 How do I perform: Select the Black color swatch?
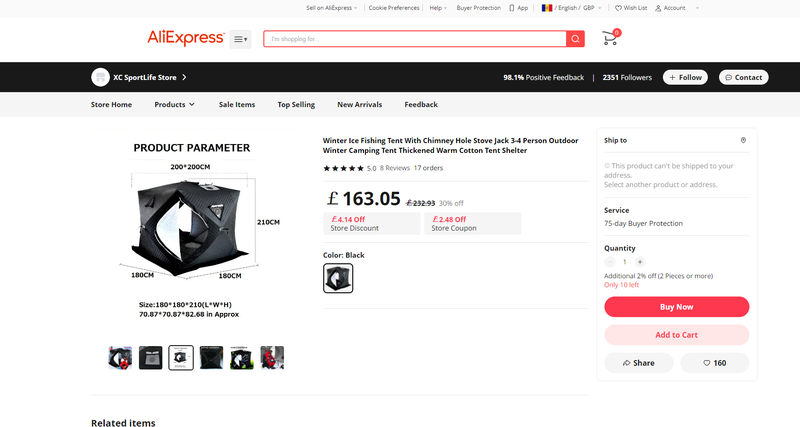[x=338, y=279]
